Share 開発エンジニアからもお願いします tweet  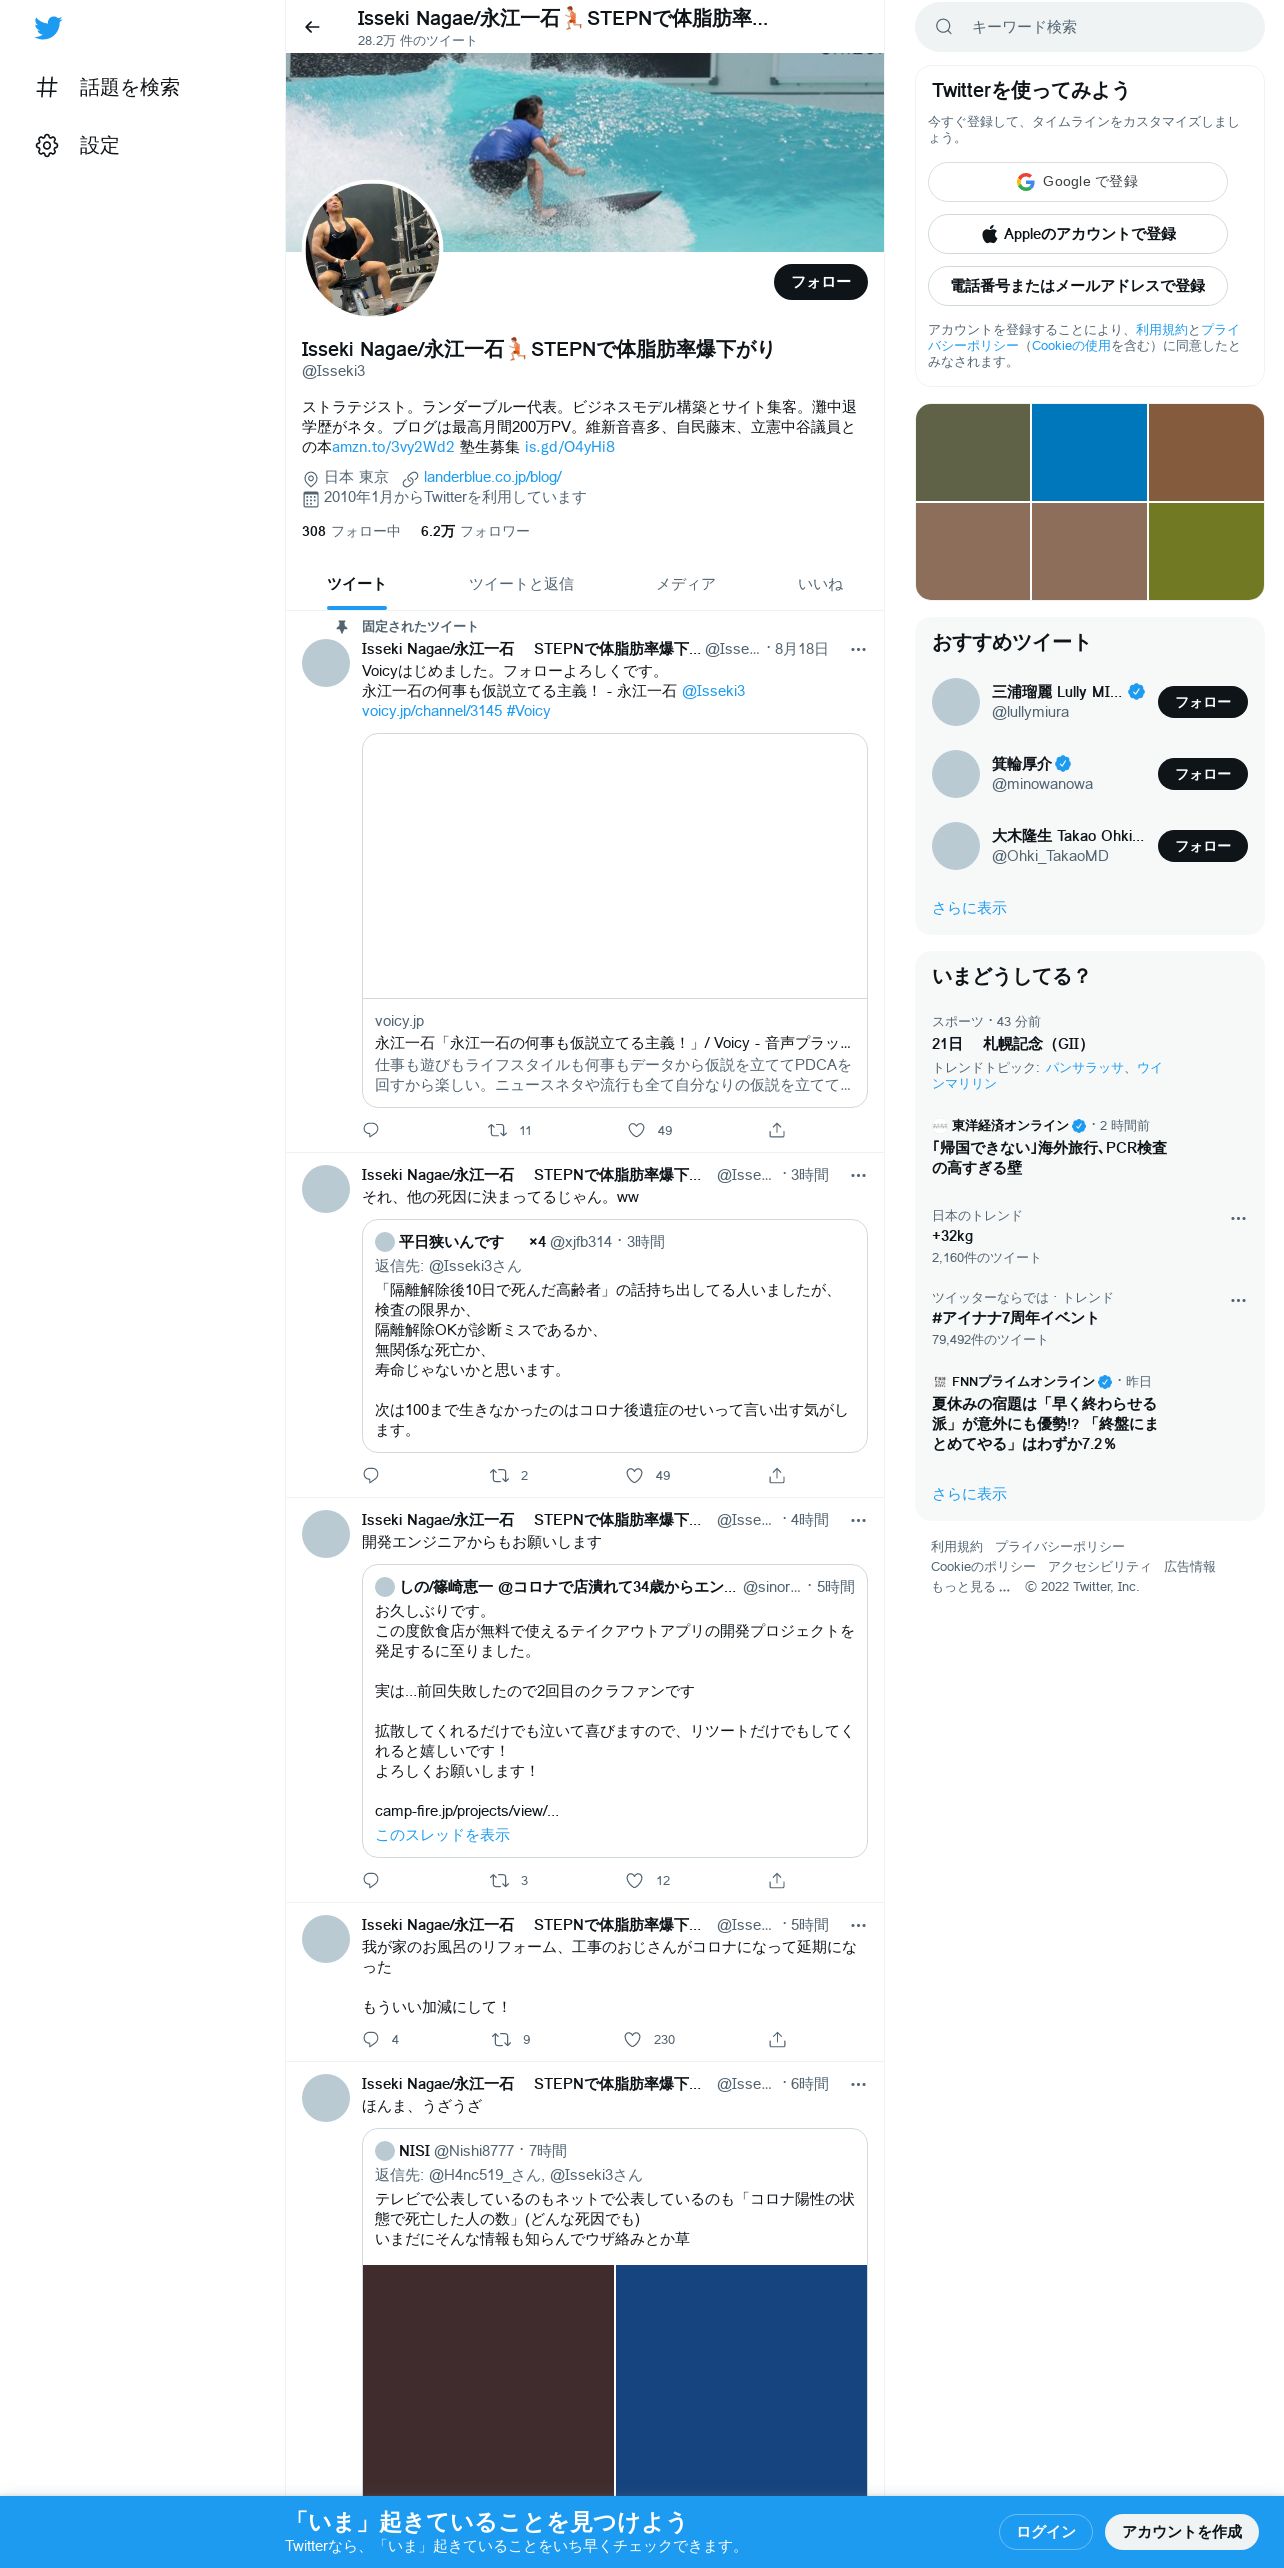point(777,1880)
